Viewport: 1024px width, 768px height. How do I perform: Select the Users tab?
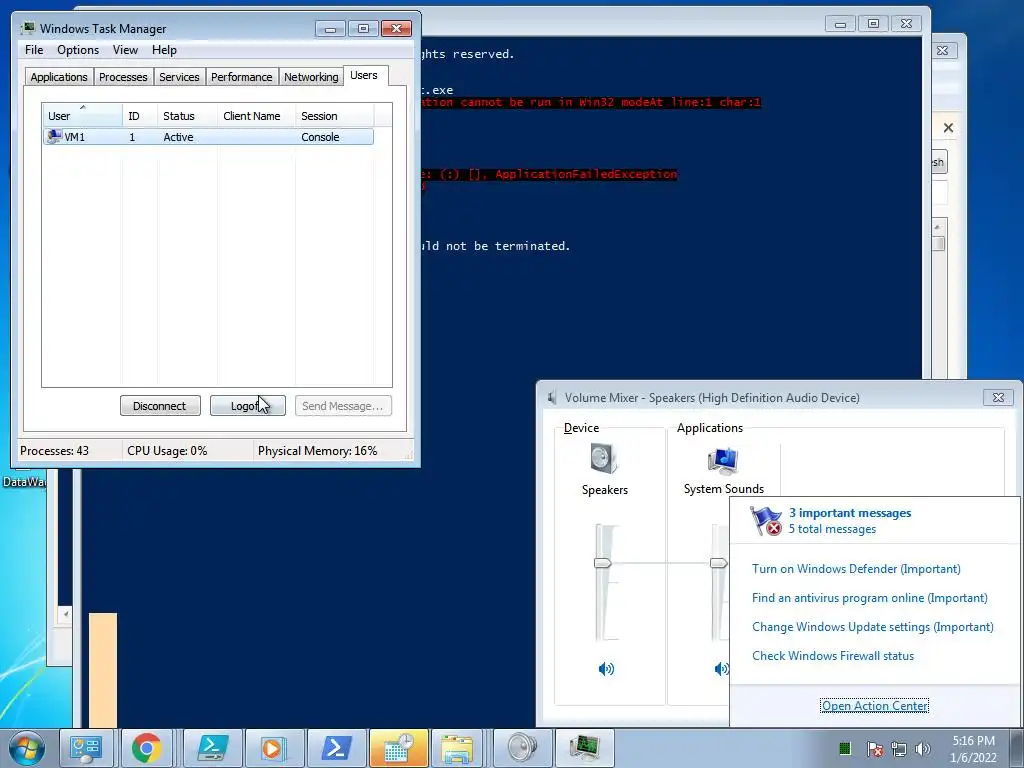click(x=364, y=75)
